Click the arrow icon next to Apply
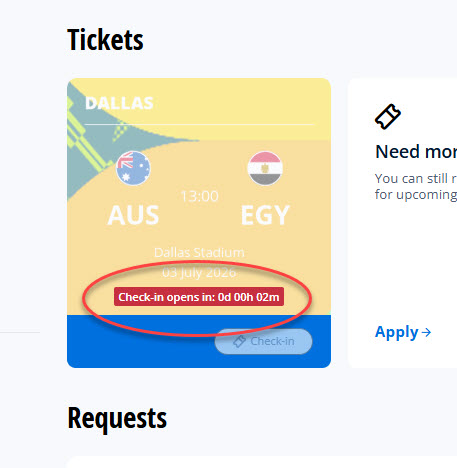Screen dimensions: 457x468 pyautogui.click(x=426, y=332)
